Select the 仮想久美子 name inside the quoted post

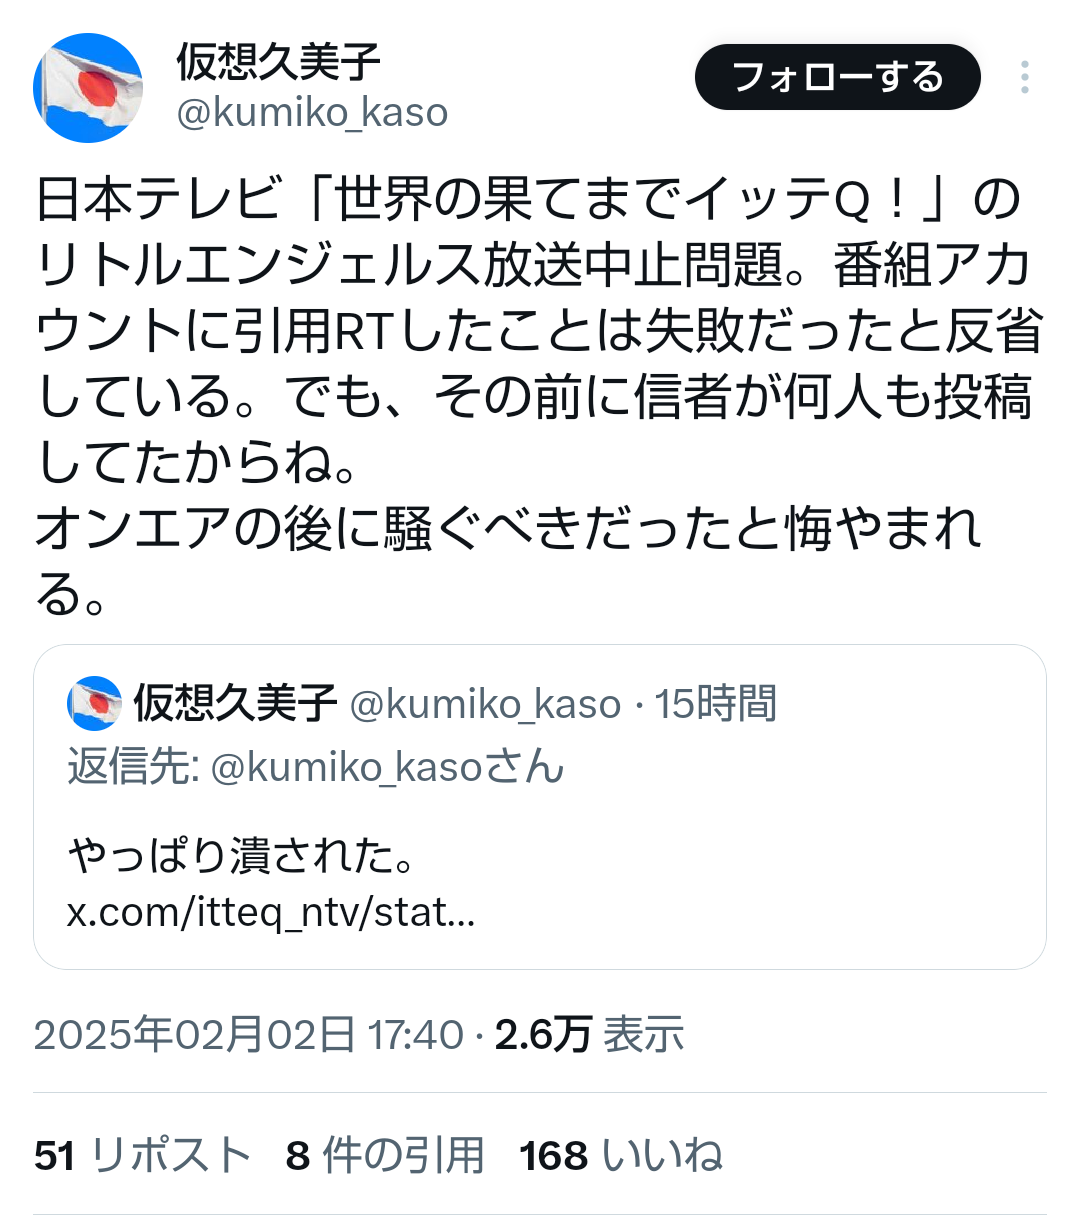pos(235,703)
